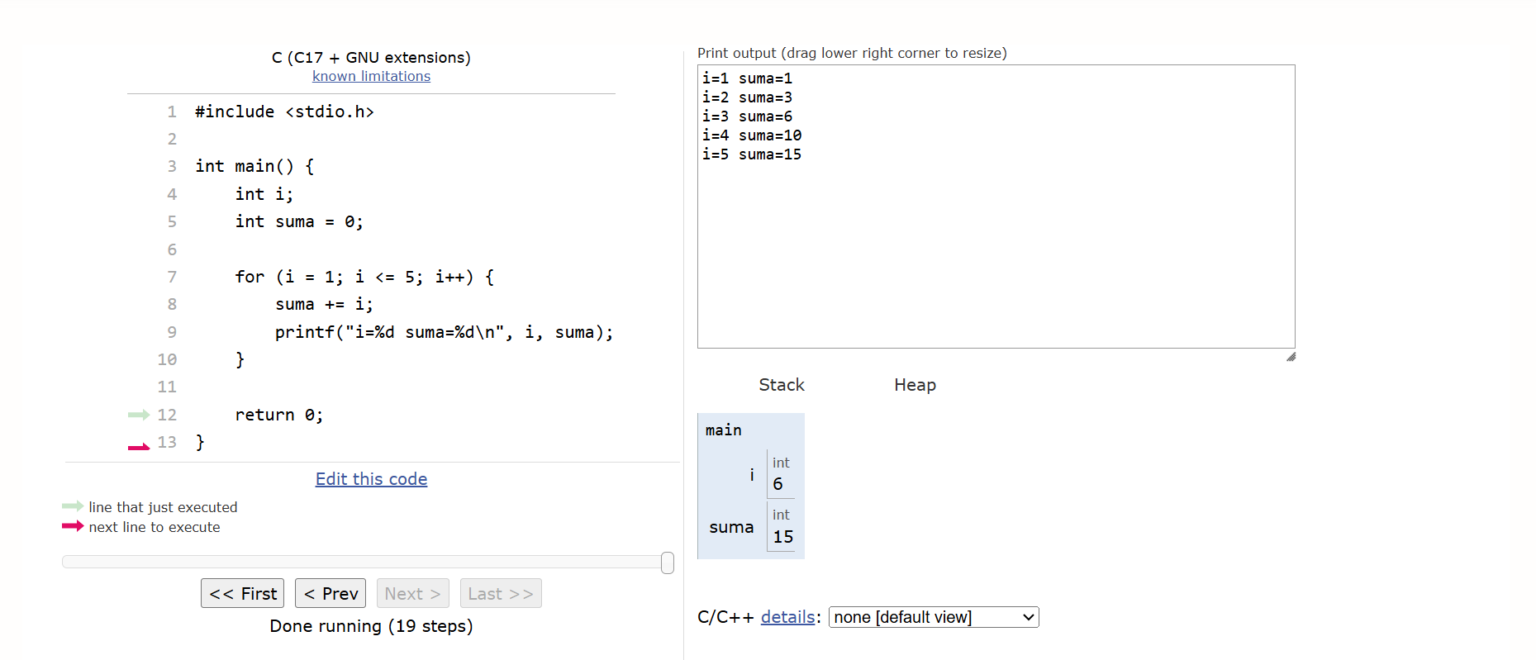
Task: Click code line 'suma += i;'
Action: click(x=325, y=304)
